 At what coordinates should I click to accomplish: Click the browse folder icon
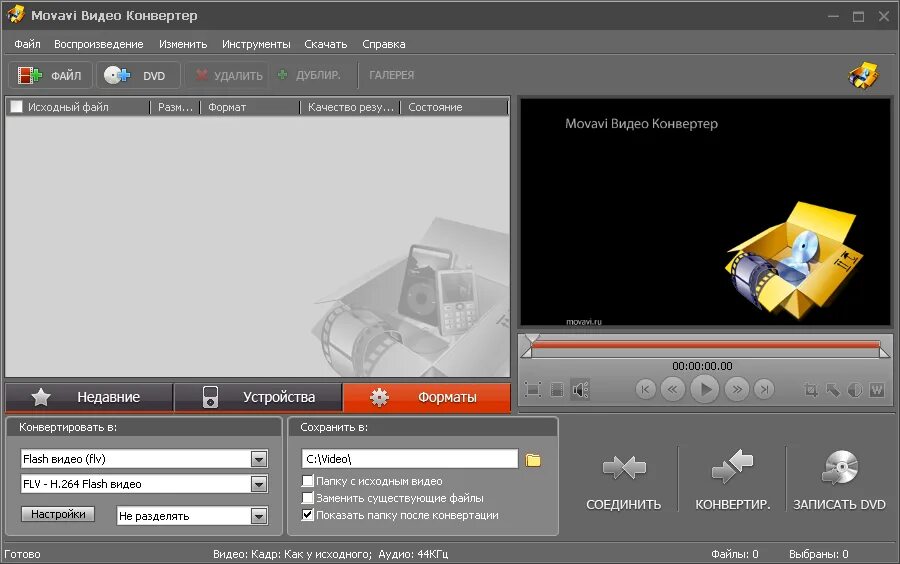533,460
